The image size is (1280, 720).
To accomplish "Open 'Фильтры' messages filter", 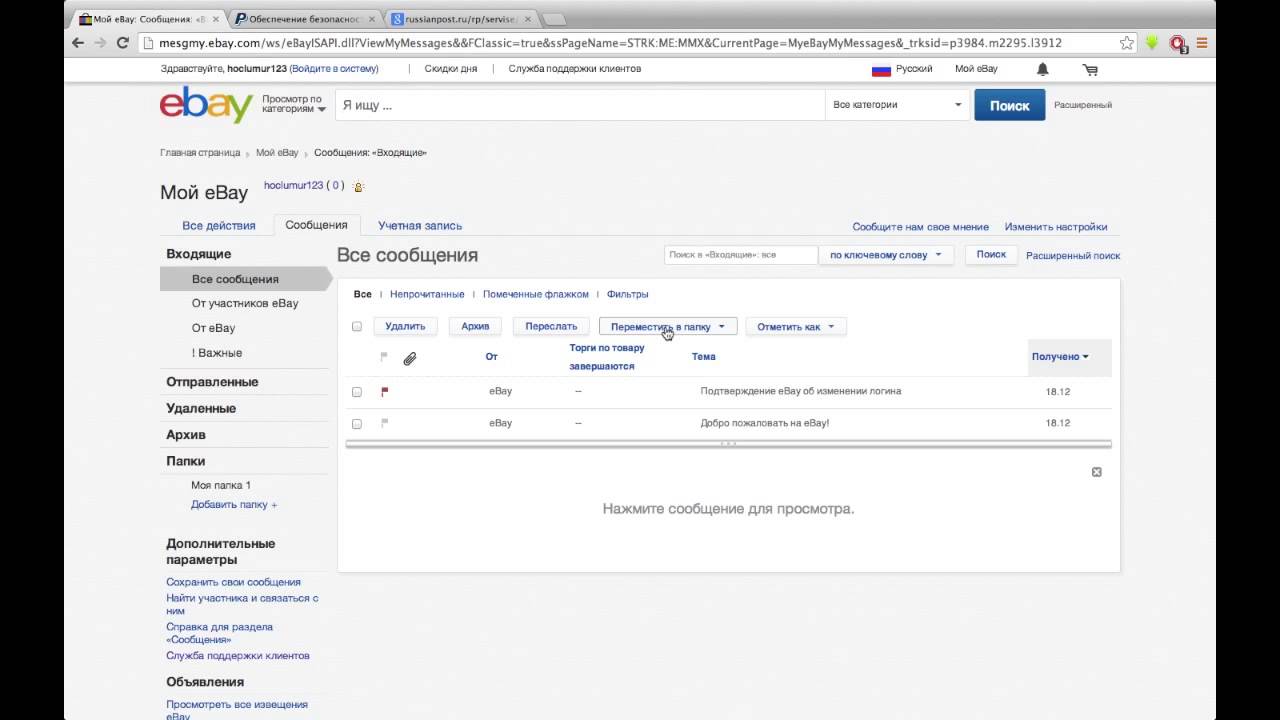I will click(628, 294).
